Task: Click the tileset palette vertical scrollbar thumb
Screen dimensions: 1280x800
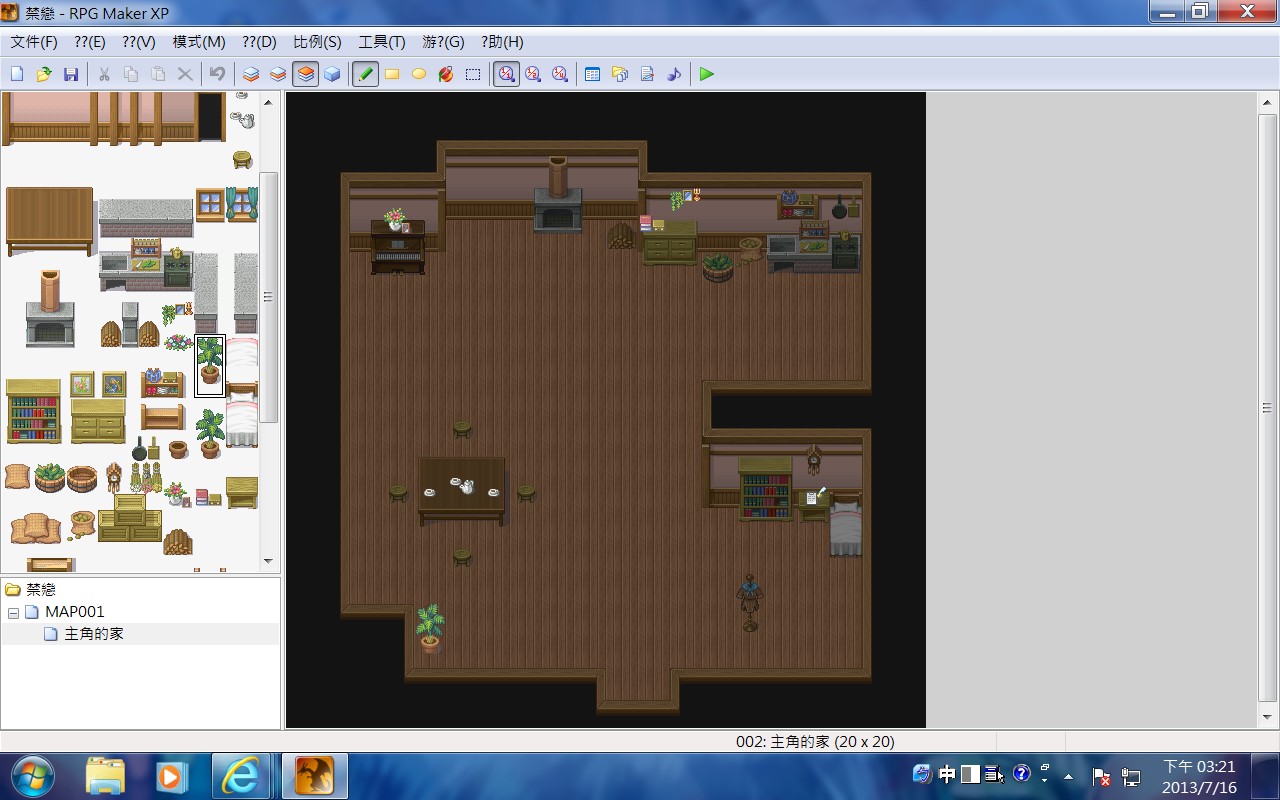Action: point(268,297)
